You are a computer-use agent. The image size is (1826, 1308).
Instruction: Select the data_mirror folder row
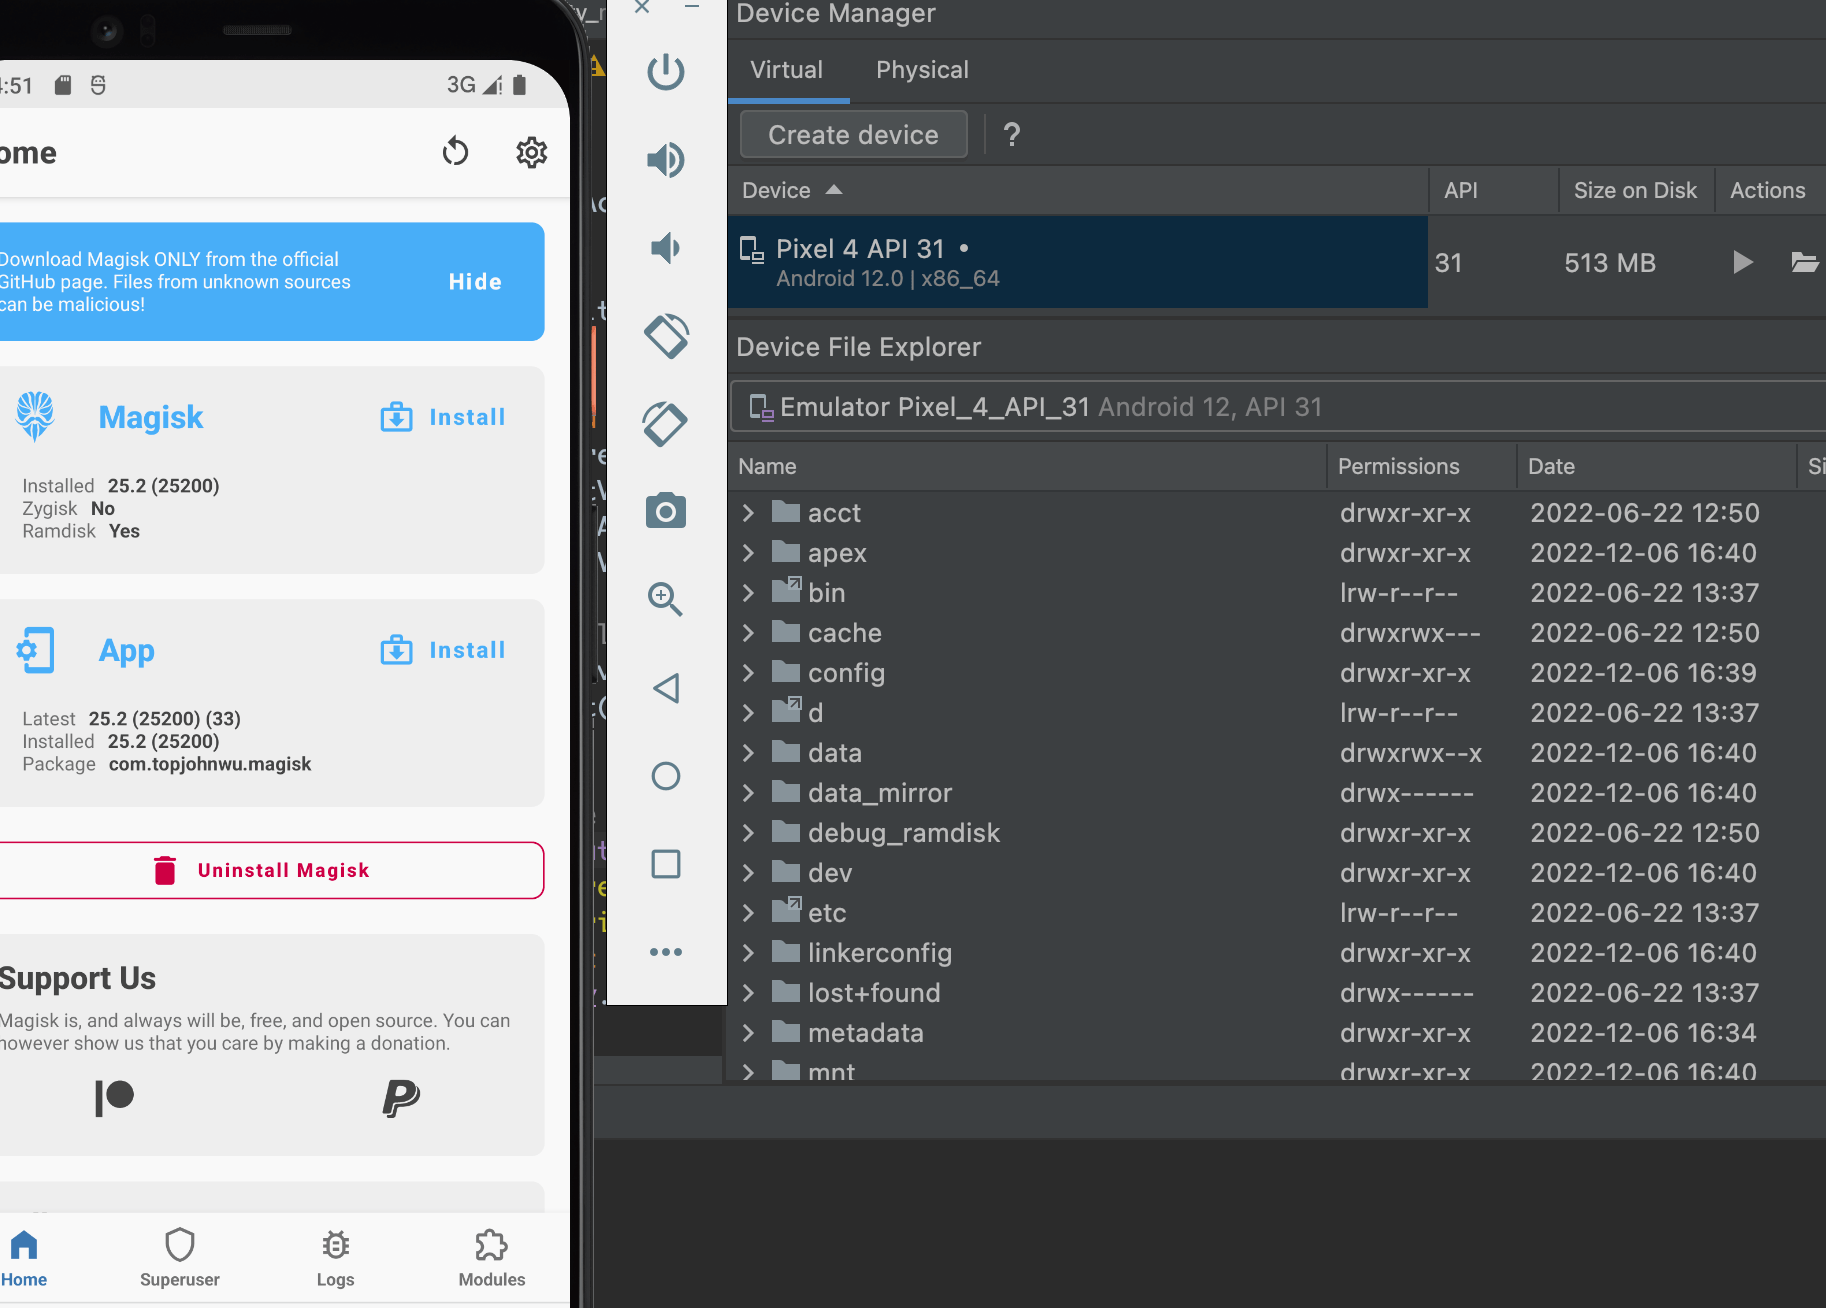(x=1278, y=793)
